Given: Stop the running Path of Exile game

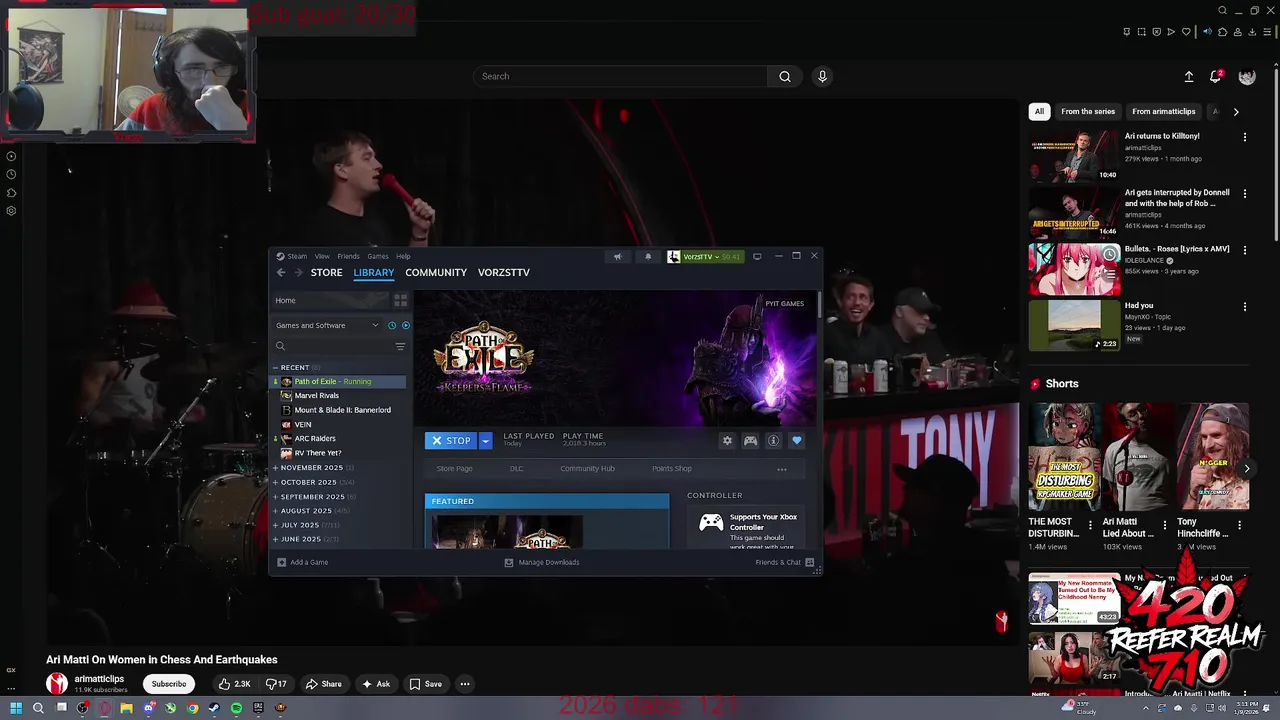Looking at the screenshot, I should 451,441.
